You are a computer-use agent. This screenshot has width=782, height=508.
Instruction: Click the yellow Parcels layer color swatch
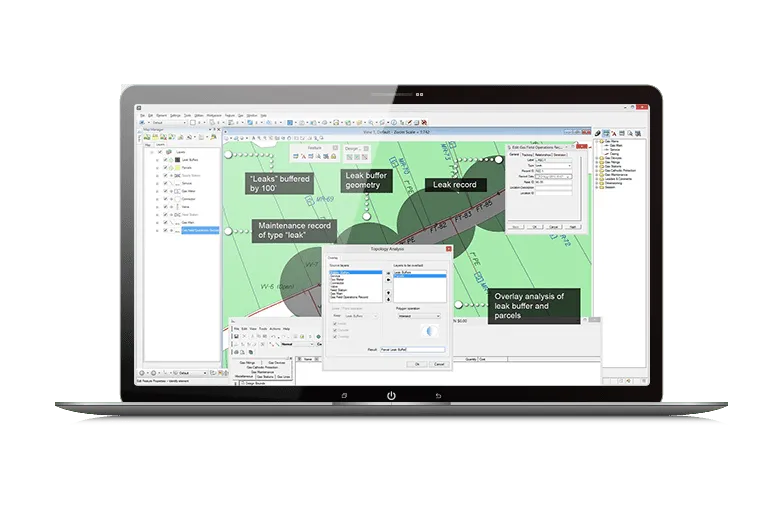click(x=178, y=168)
